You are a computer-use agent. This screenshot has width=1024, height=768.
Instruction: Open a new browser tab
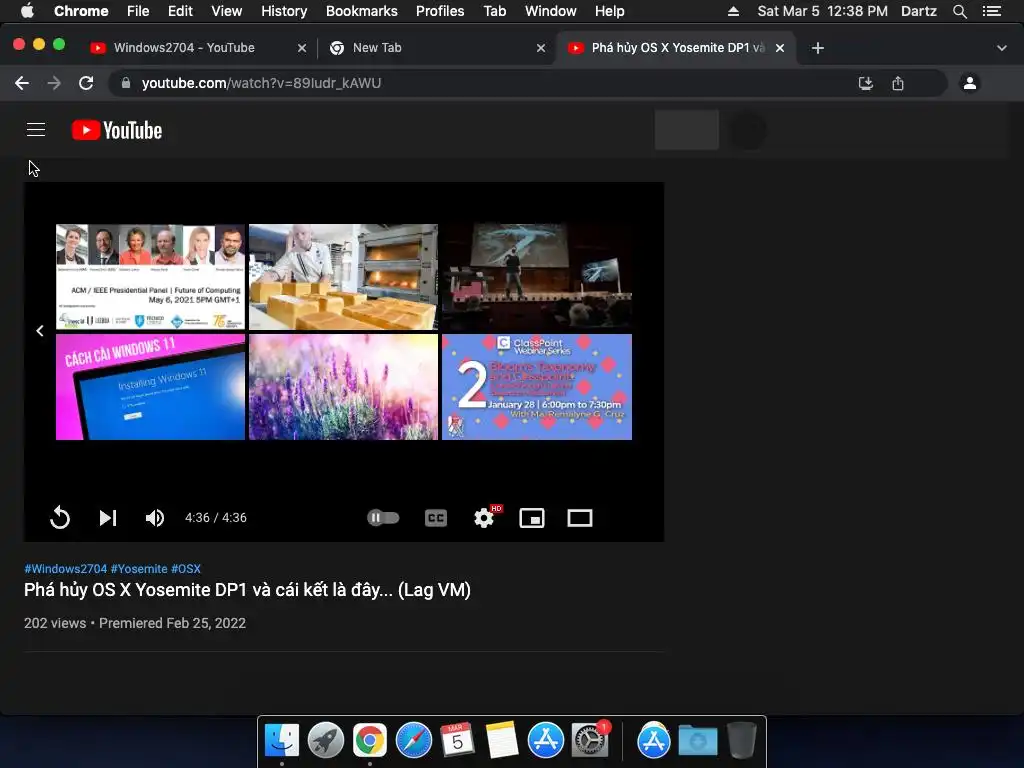(818, 48)
